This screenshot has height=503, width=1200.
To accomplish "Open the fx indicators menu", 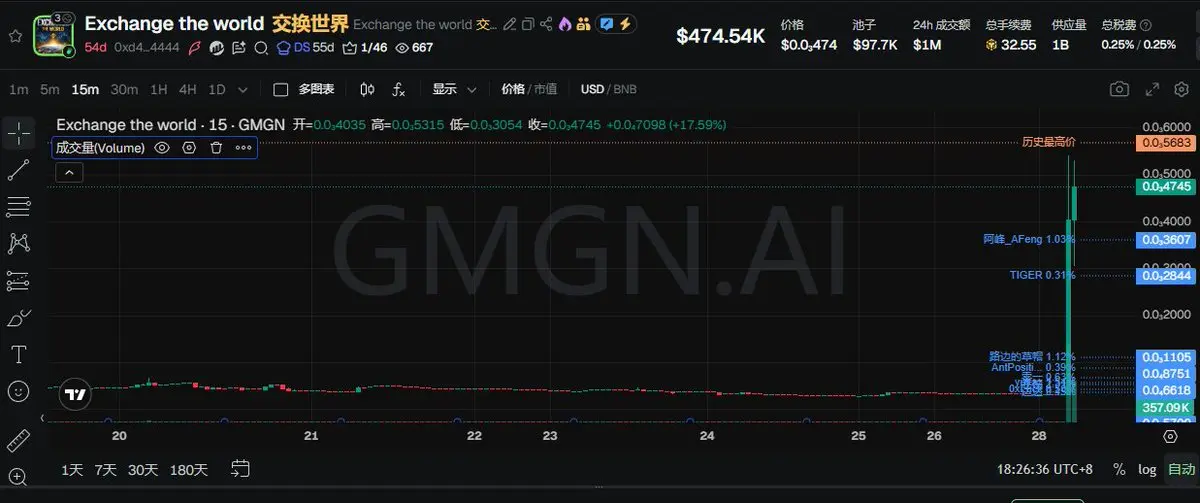I will pos(398,89).
